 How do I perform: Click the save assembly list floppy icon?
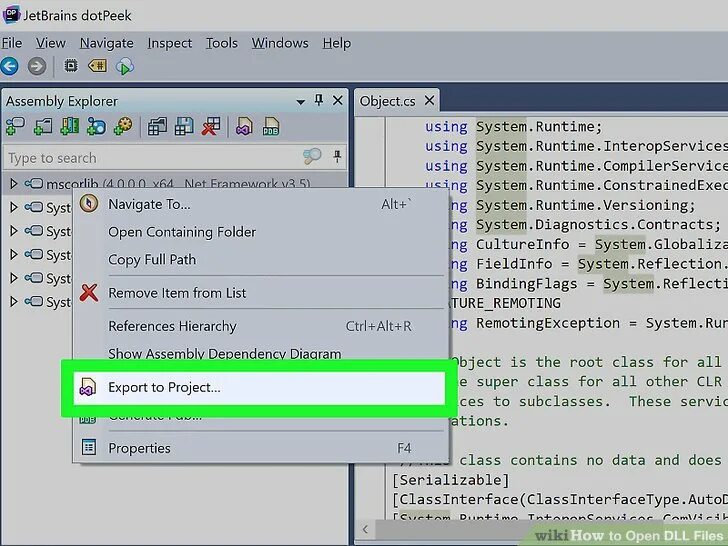[x=184, y=126]
